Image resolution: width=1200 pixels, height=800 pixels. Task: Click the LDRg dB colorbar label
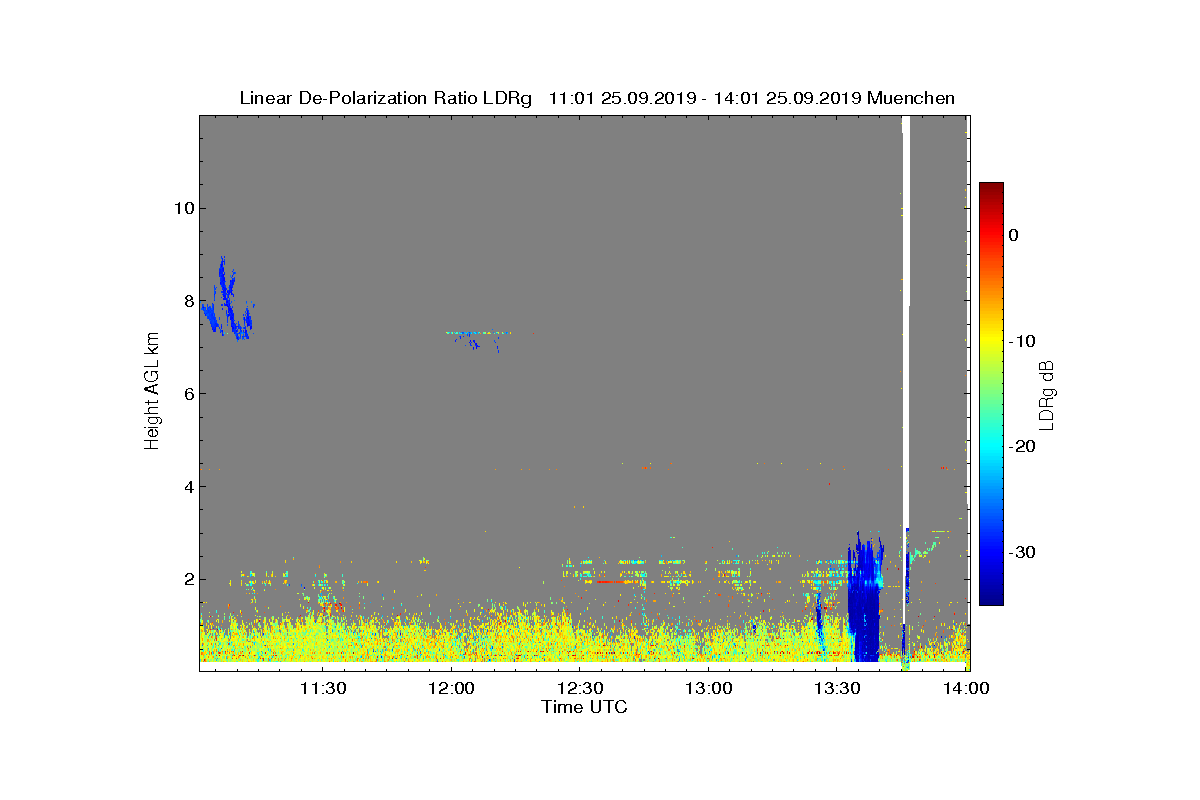(x=1047, y=394)
